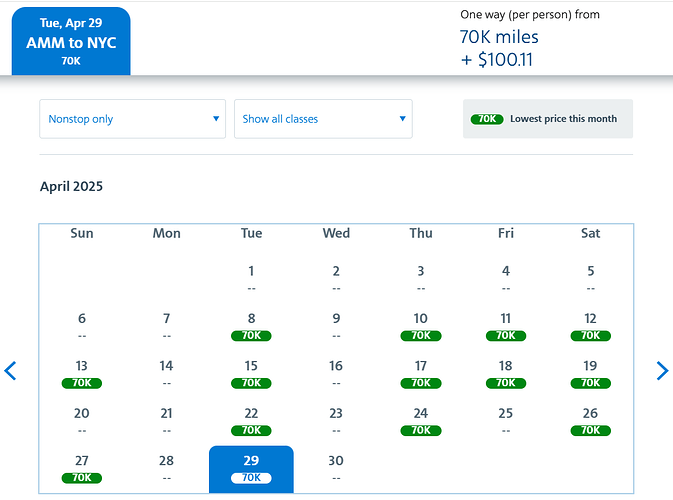Go to previous month with left arrow
The height and width of the screenshot is (500, 673).
(11, 371)
